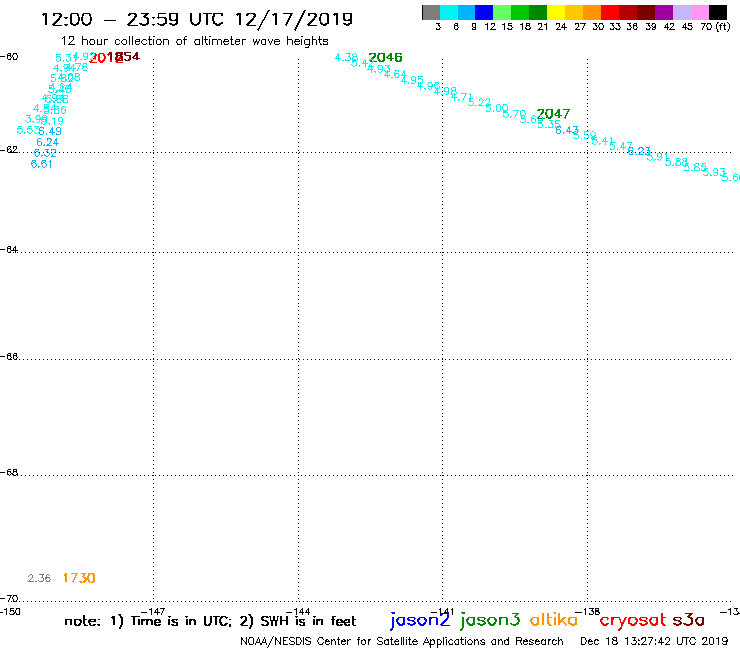The width and height of the screenshot is (740, 650).
Task: Click the '6.32' wave height value
Action: (45, 153)
